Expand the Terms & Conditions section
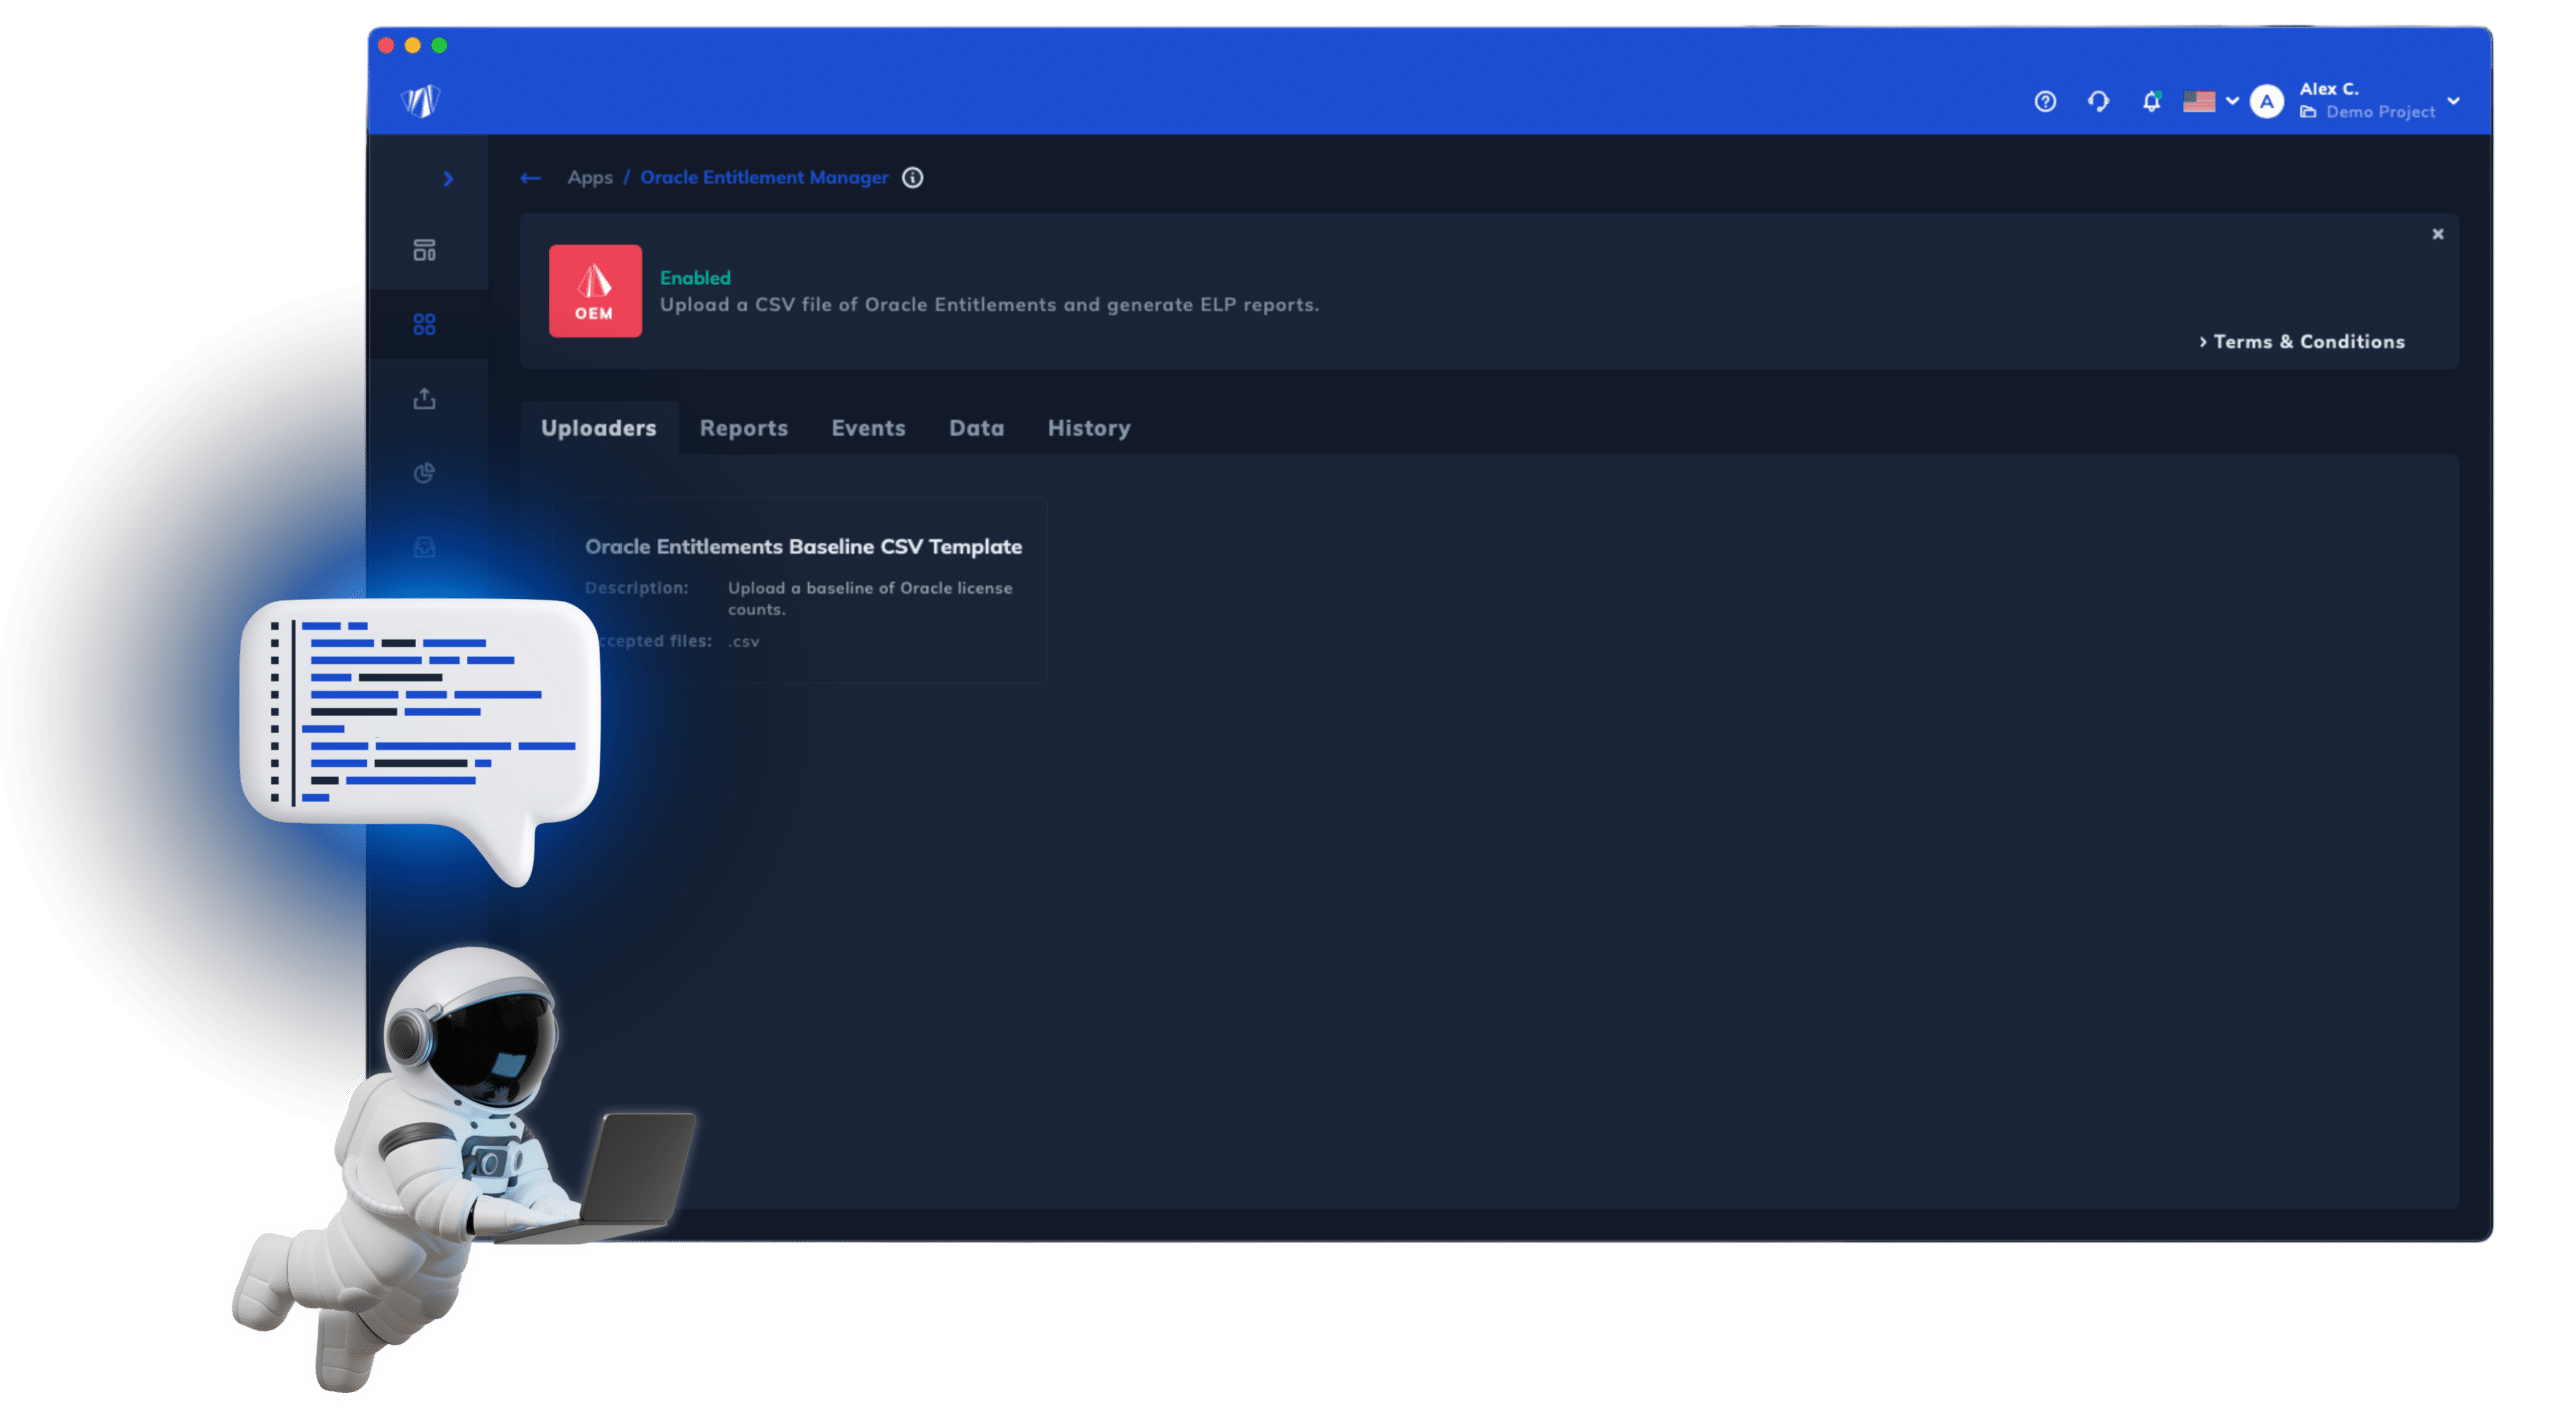The image size is (2560, 1411). 2301,342
